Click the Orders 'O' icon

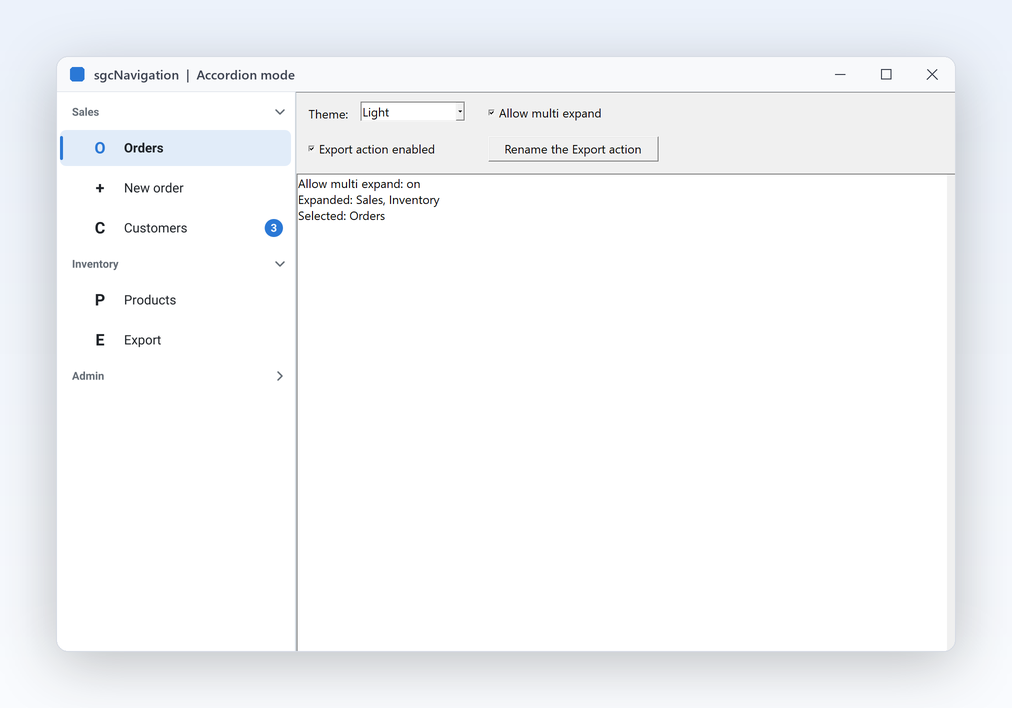coord(99,148)
